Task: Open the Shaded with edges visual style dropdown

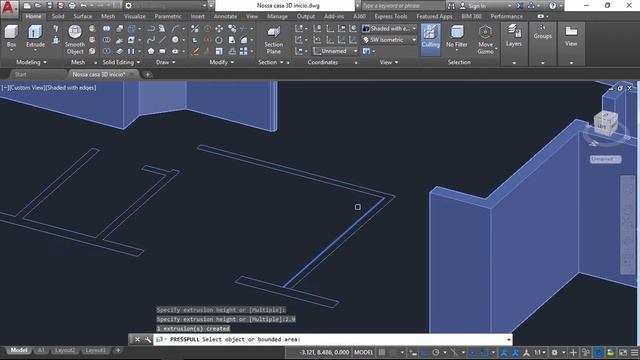Action: [x=390, y=29]
